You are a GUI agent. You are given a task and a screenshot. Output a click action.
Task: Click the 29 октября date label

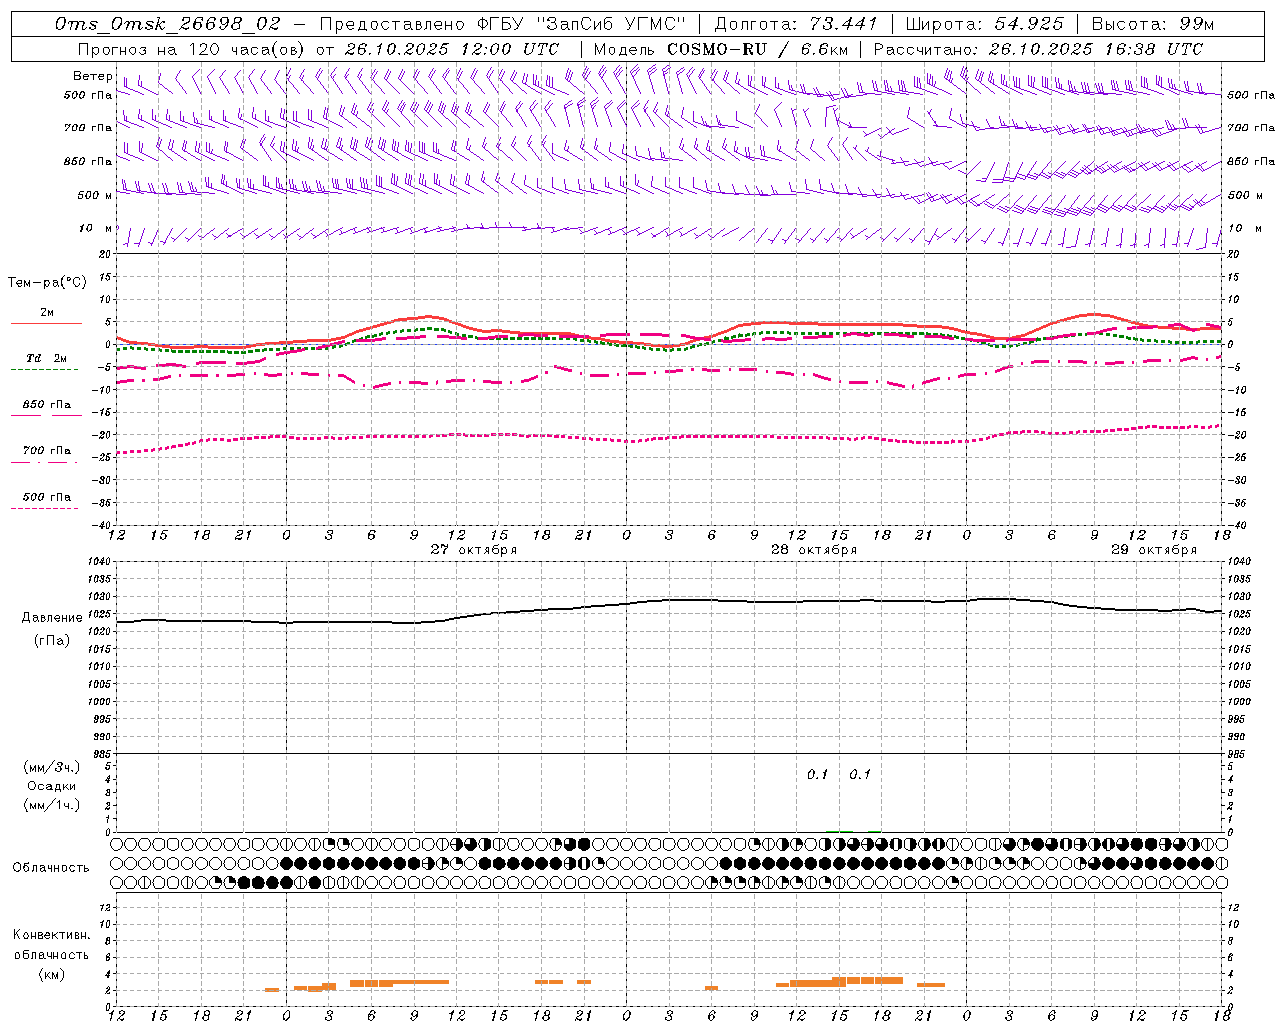(x=1154, y=549)
